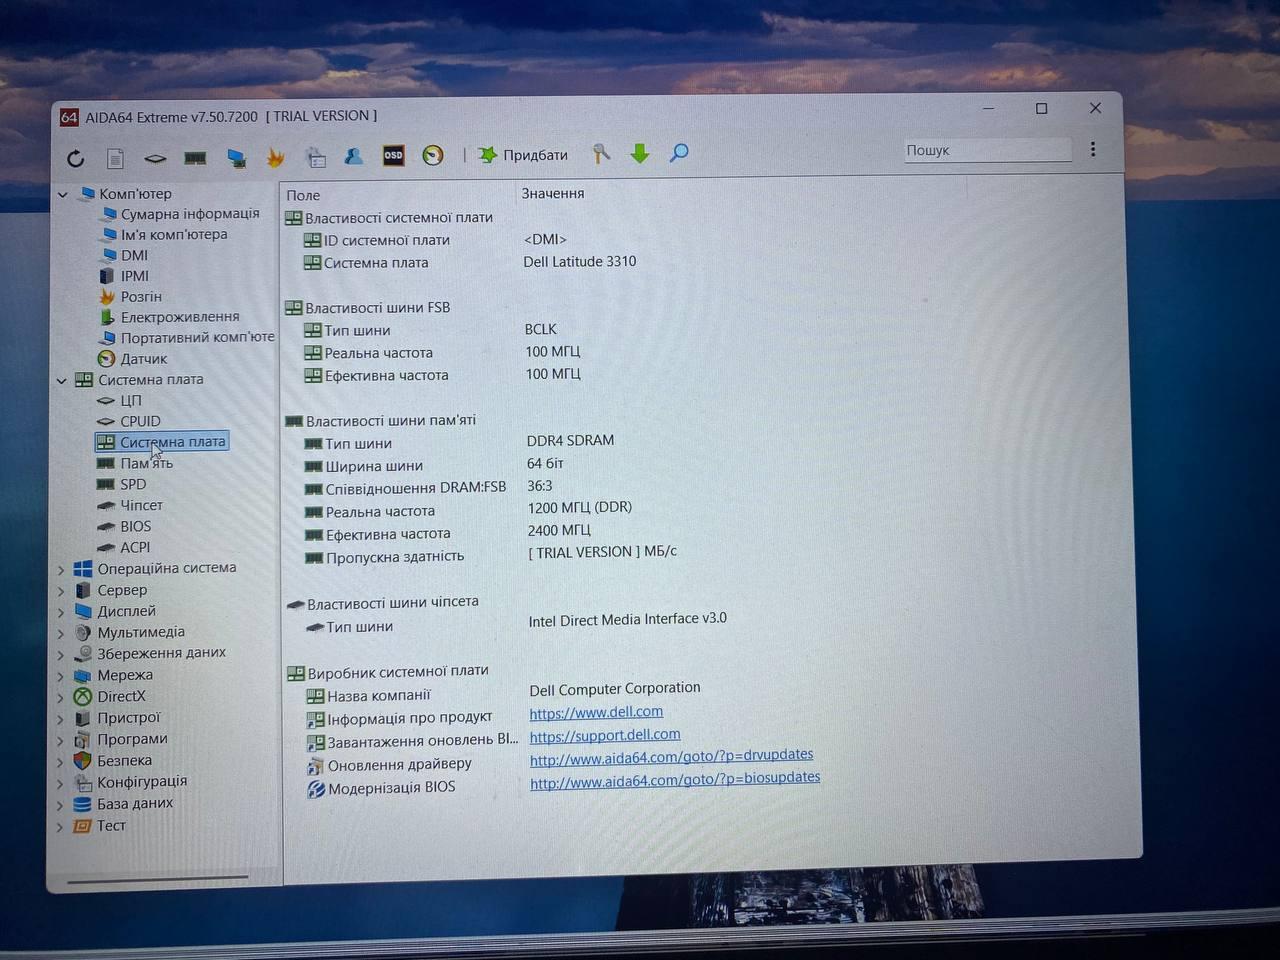
Task: Click the magnifier search toolbar icon
Action: click(679, 152)
